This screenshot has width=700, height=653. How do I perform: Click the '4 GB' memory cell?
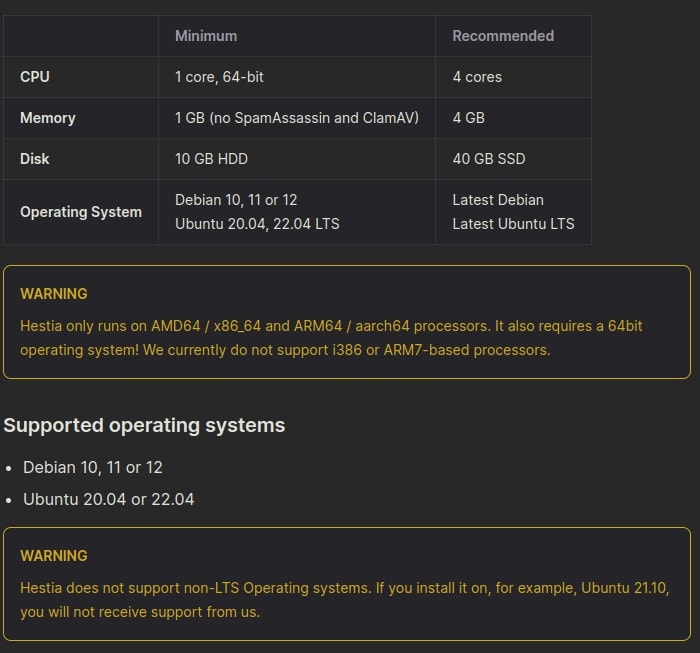point(469,118)
